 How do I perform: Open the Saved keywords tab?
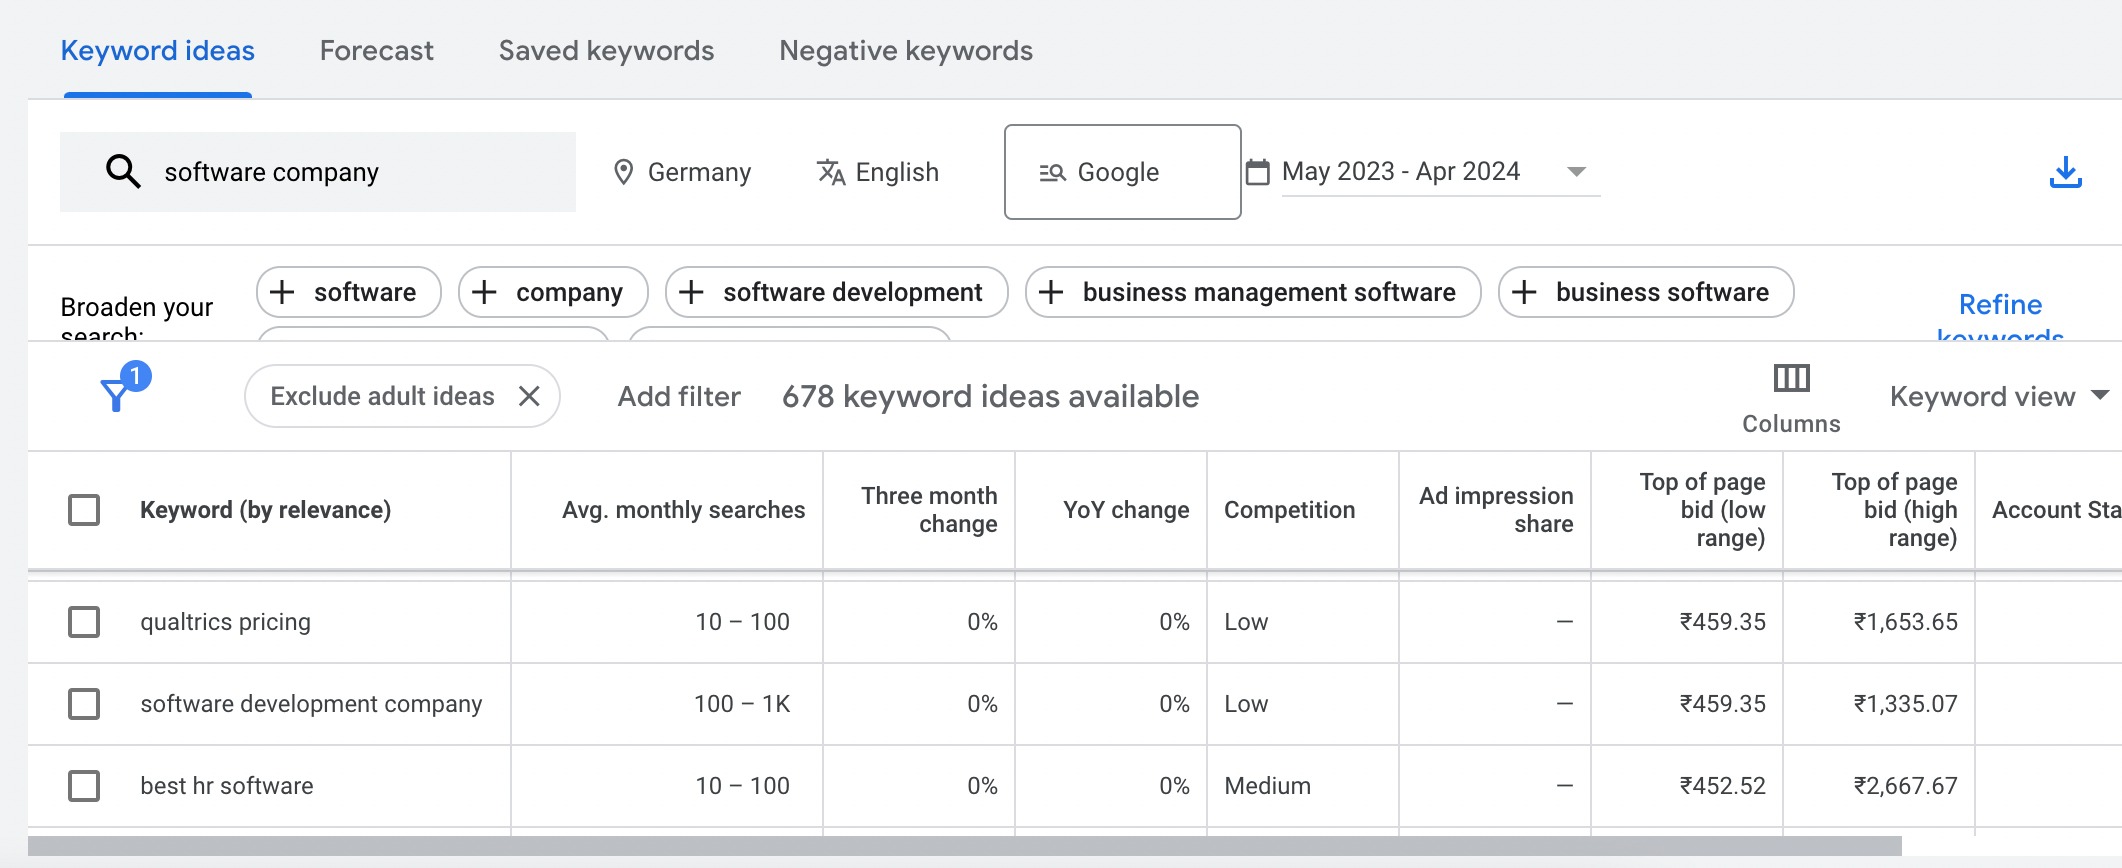tap(606, 51)
